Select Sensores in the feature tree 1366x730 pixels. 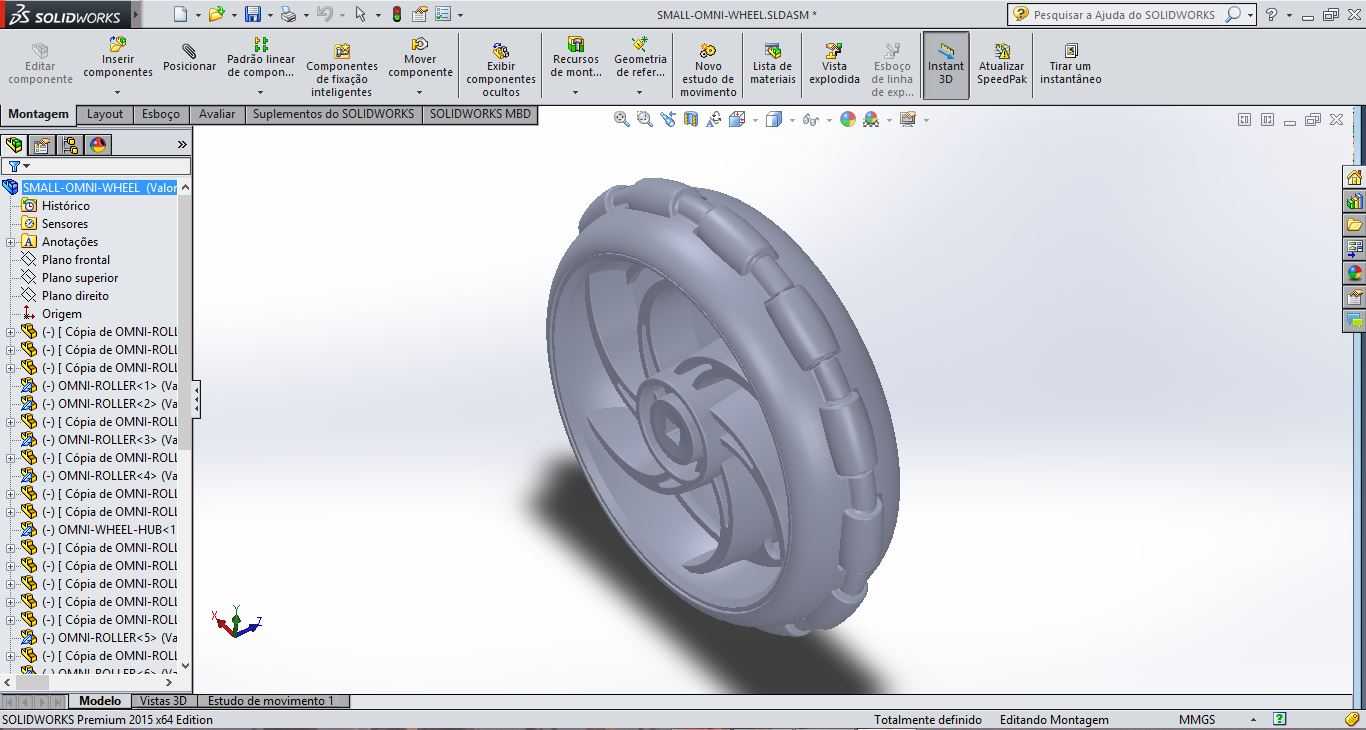tap(65, 224)
